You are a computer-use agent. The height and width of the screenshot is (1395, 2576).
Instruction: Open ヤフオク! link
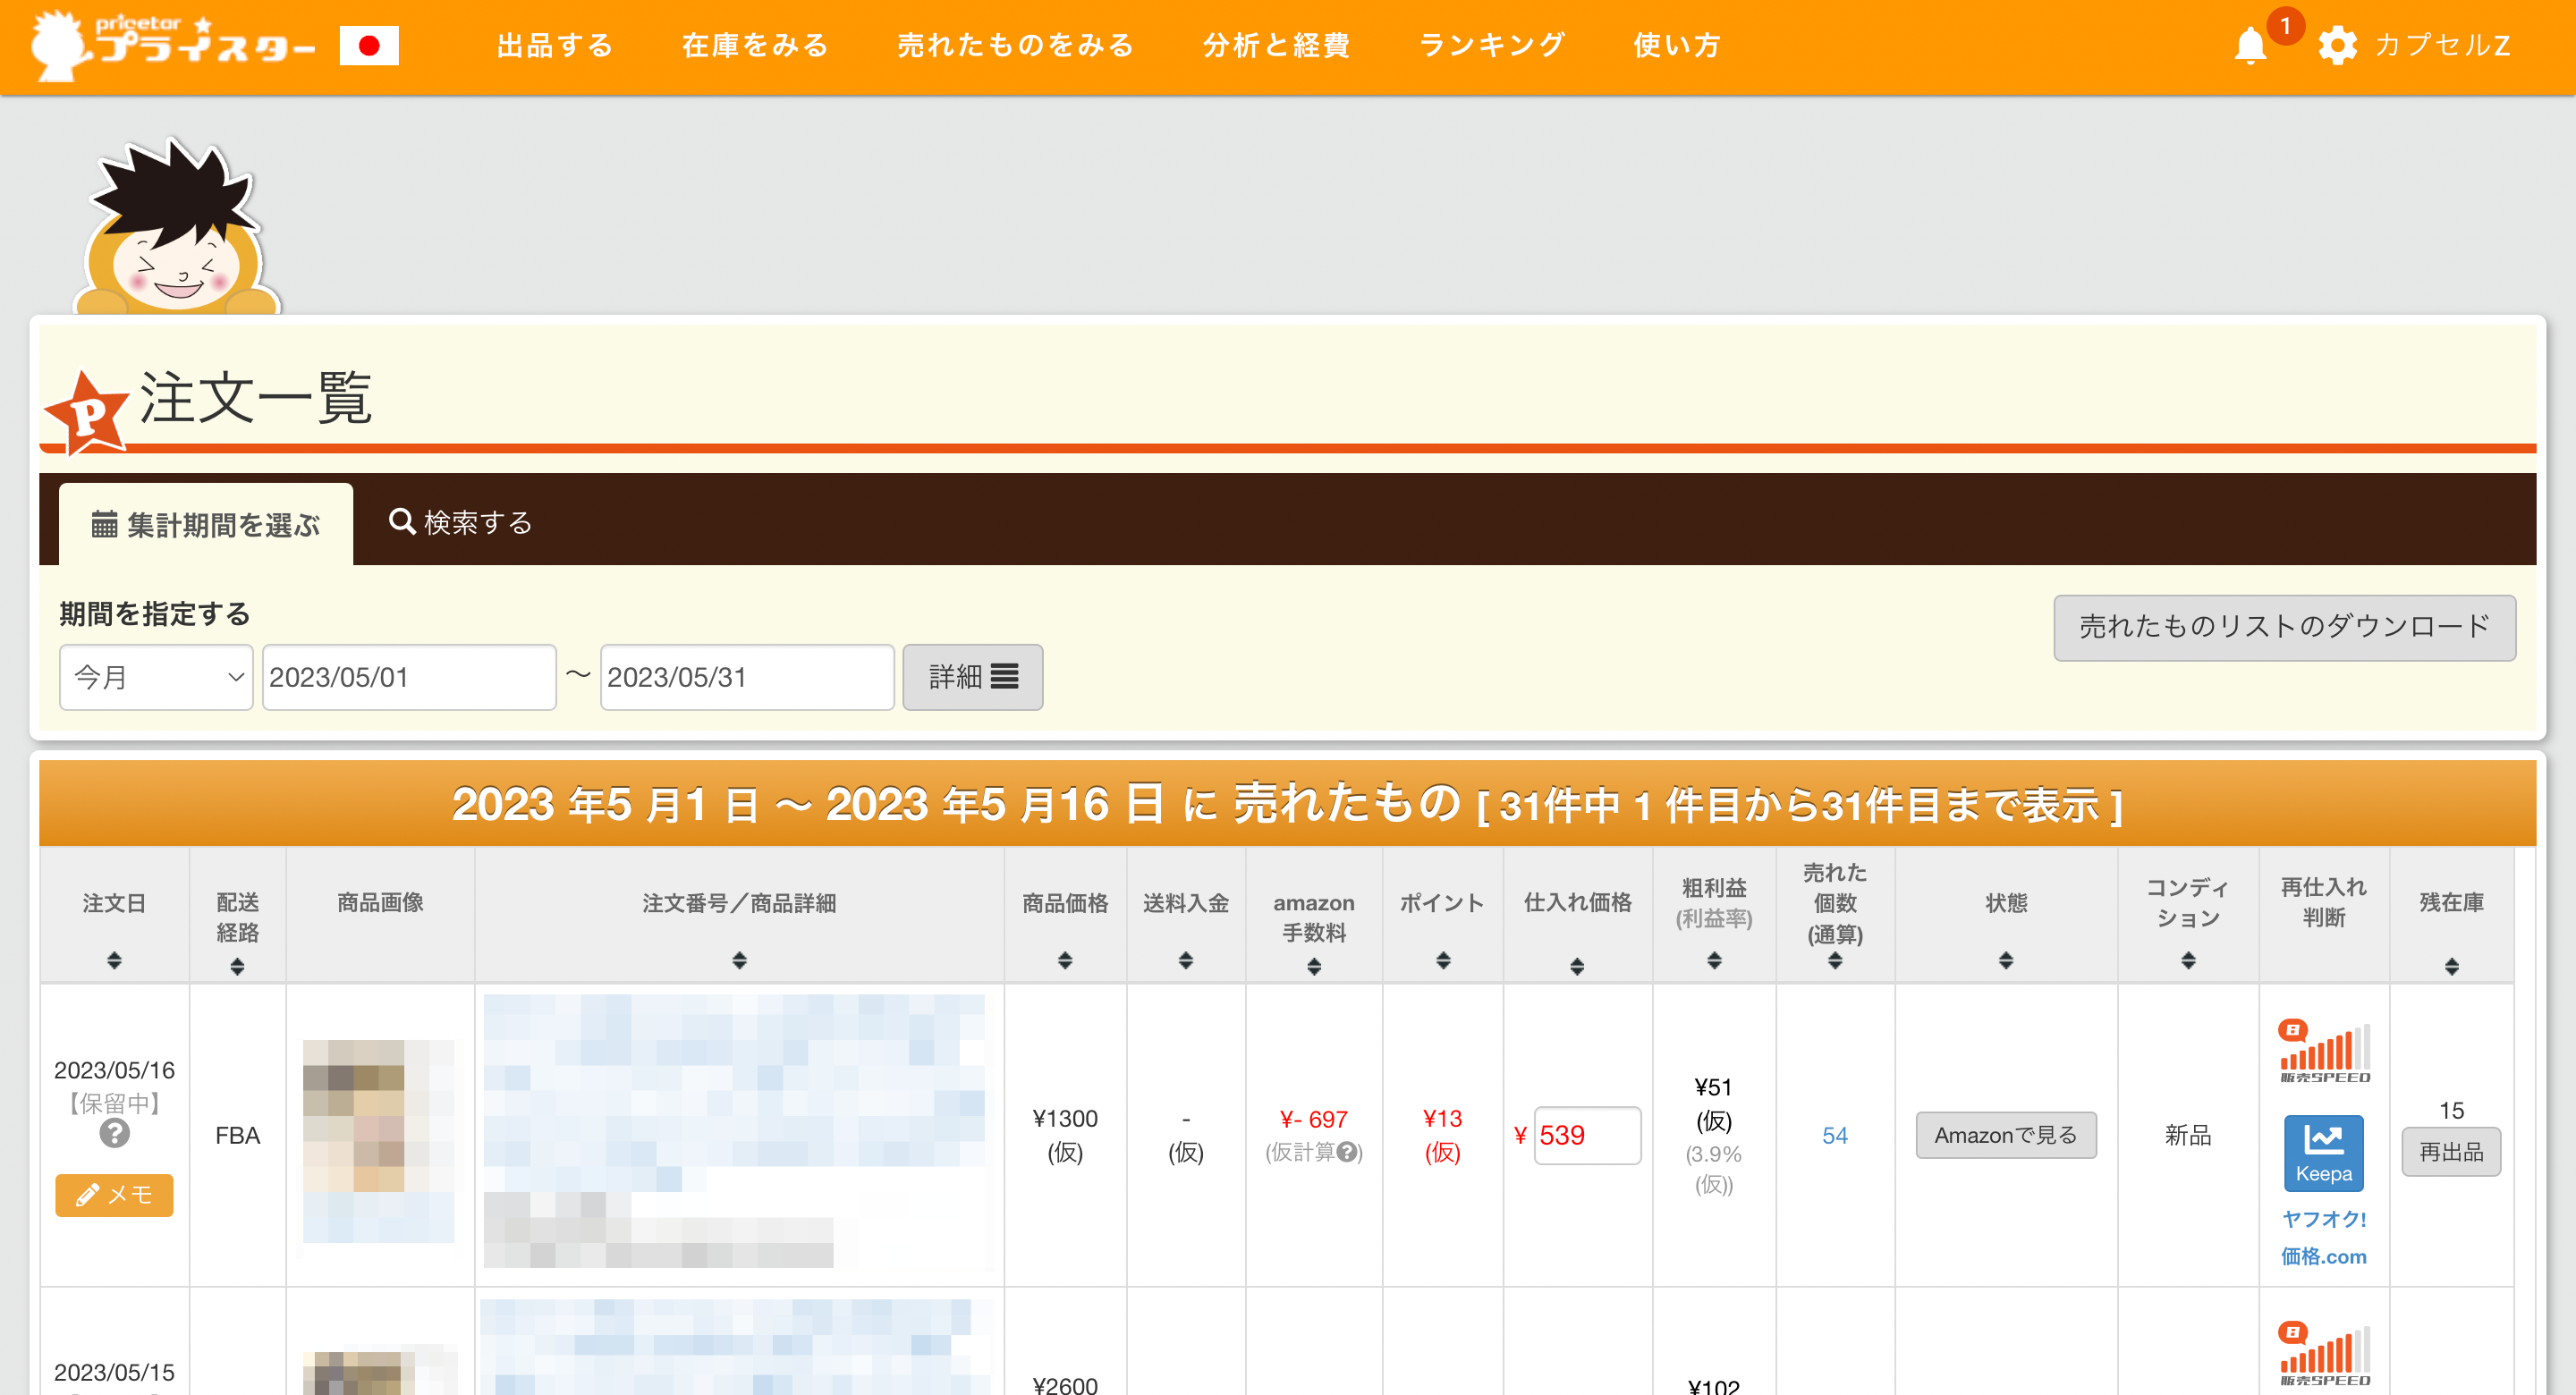(x=2323, y=1219)
